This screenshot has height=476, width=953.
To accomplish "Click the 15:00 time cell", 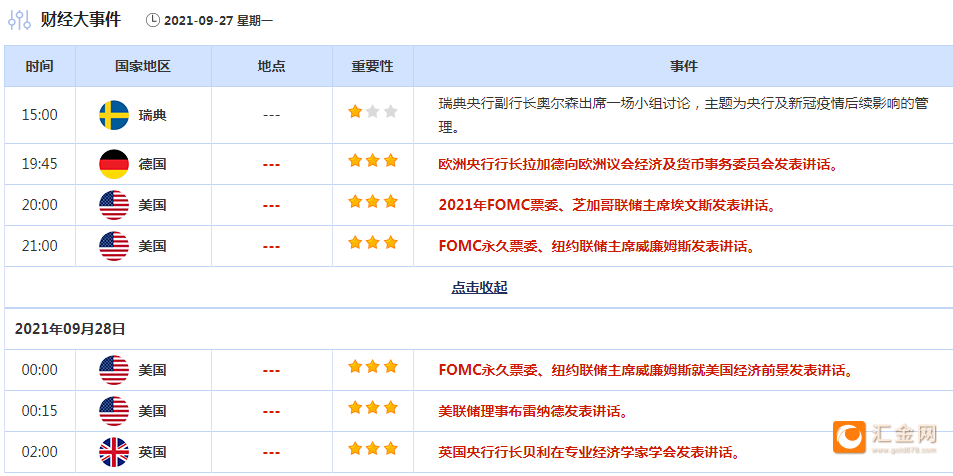I will click(x=40, y=115).
